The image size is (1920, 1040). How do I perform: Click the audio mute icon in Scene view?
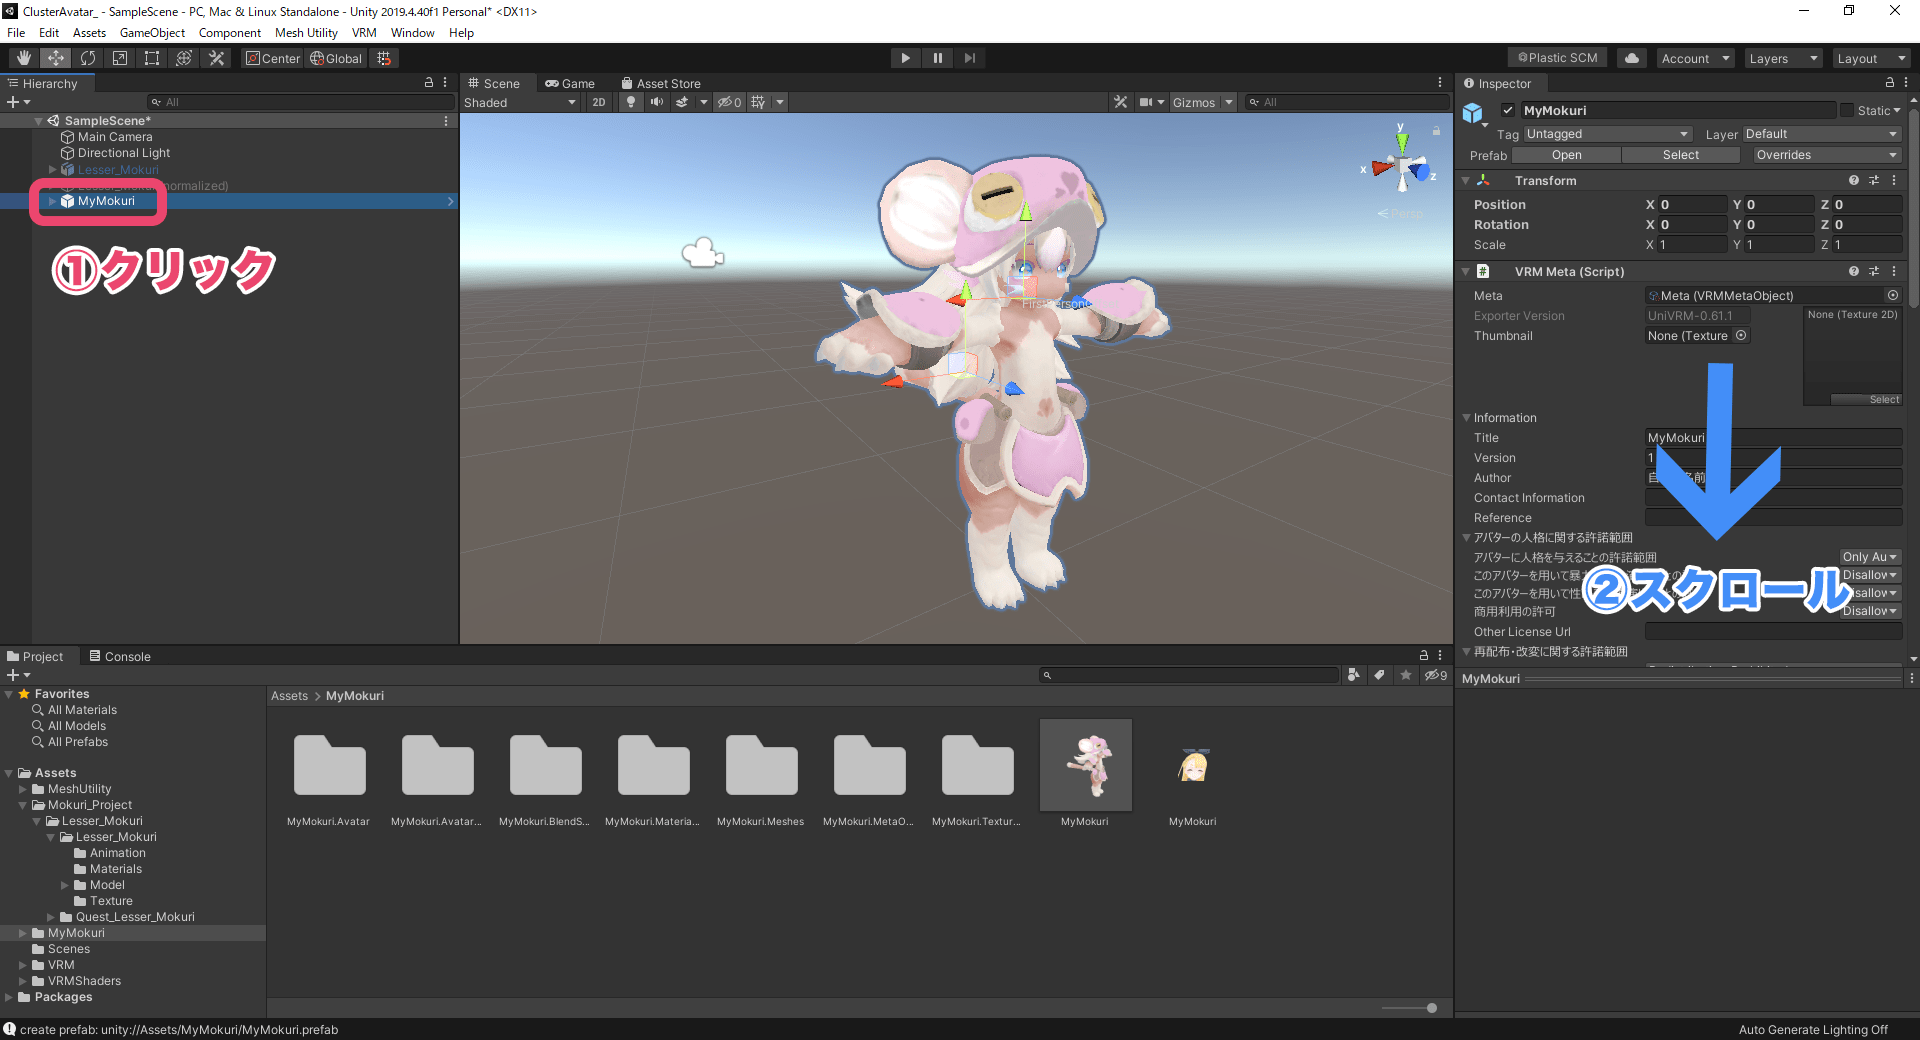(x=657, y=101)
